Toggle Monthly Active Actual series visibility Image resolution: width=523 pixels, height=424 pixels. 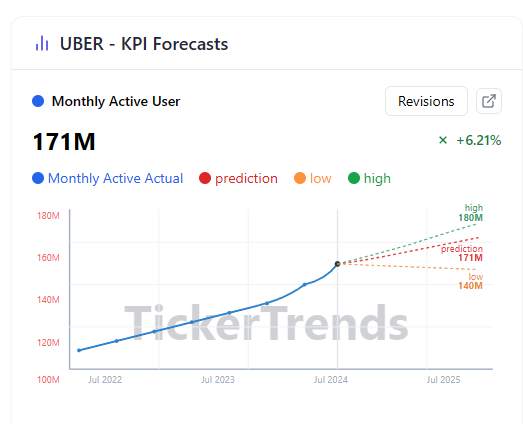tap(108, 178)
